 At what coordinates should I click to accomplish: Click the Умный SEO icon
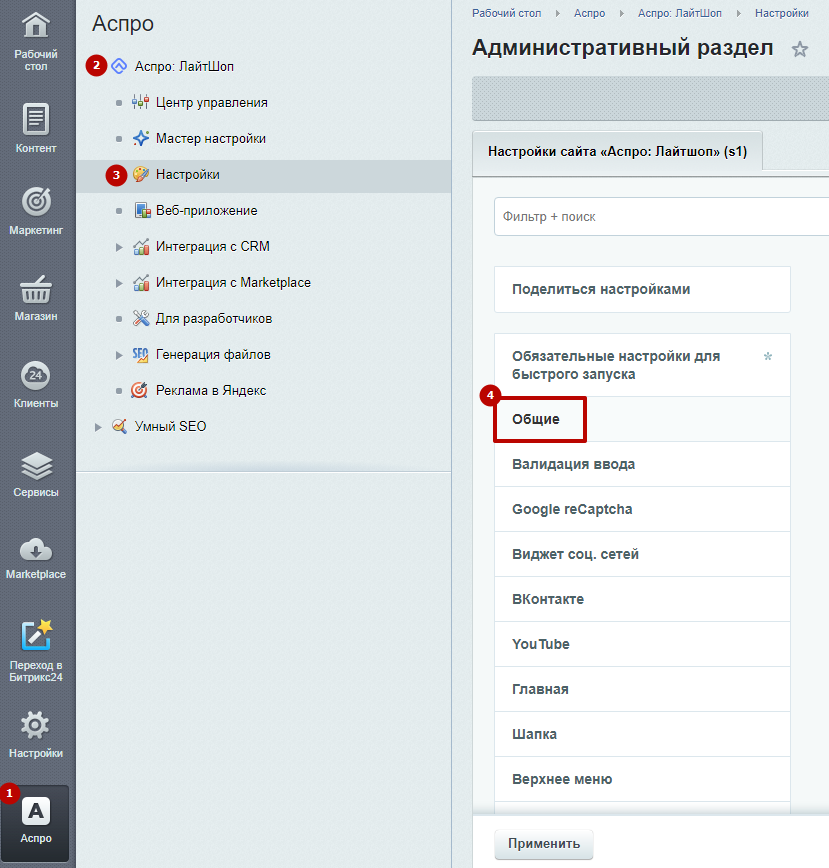point(119,426)
